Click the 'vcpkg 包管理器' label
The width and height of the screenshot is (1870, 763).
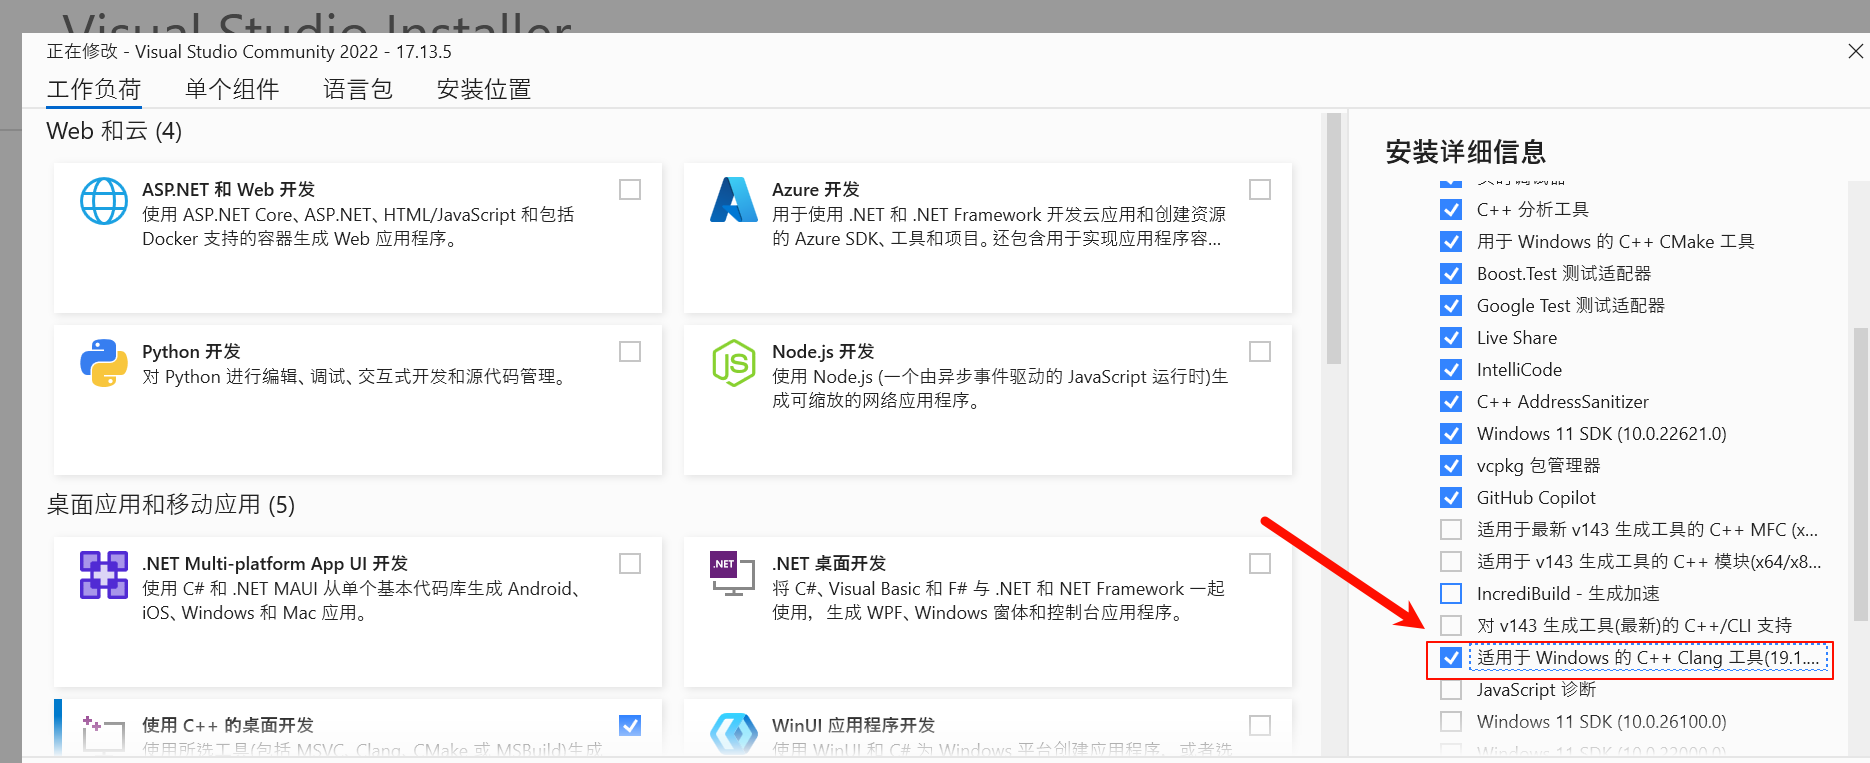pyautogui.click(x=1538, y=466)
